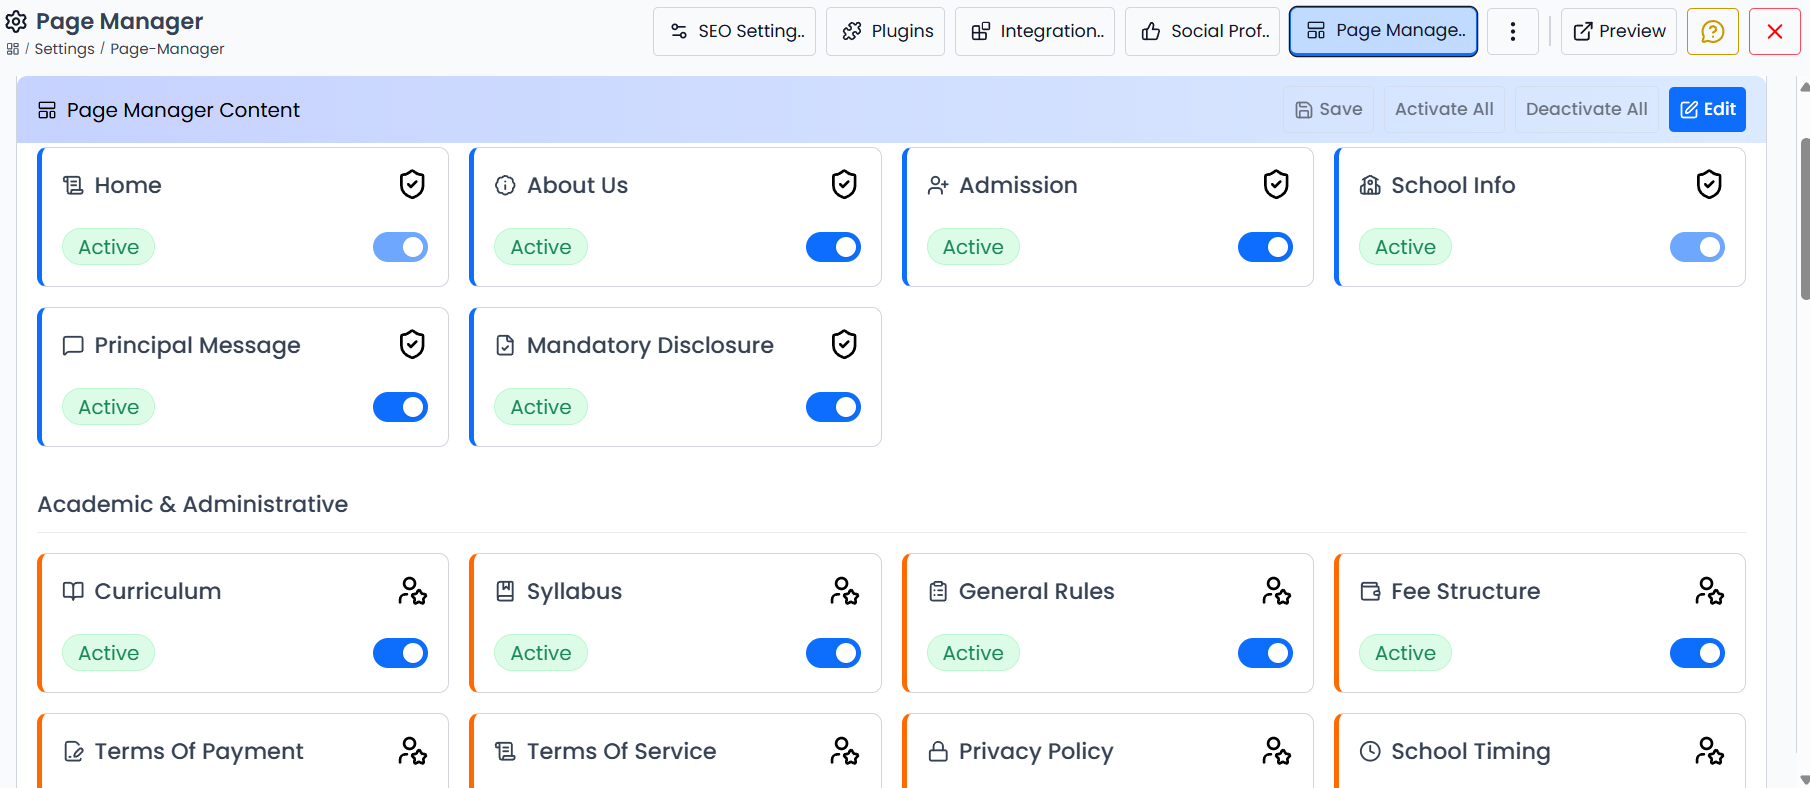Switch to the Plugins tab
Viewport: 1810px width, 788px height.
coord(885,31)
